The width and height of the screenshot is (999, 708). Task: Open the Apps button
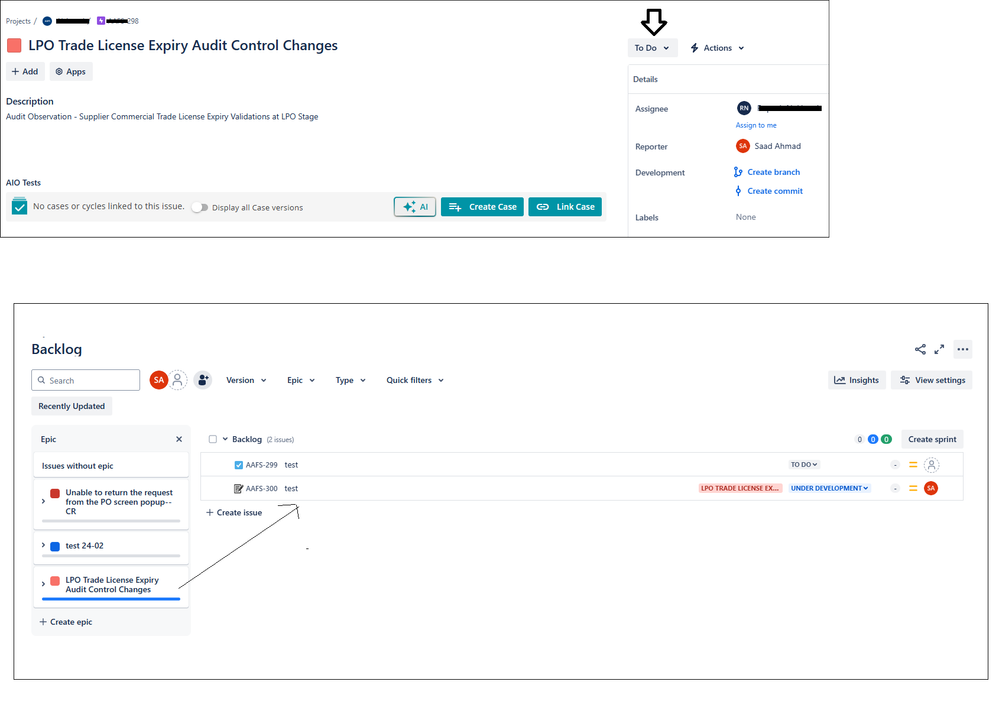click(x=71, y=71)
